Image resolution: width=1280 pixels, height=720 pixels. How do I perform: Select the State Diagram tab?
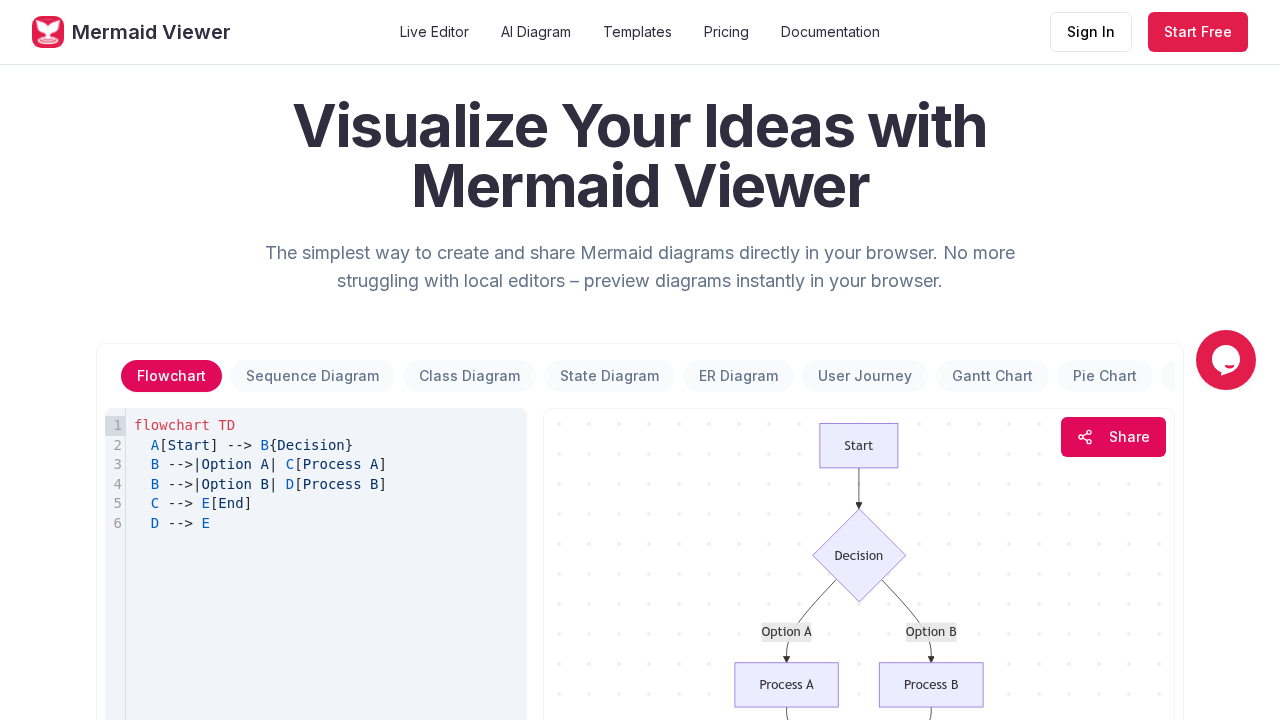(x=609, y=377)
